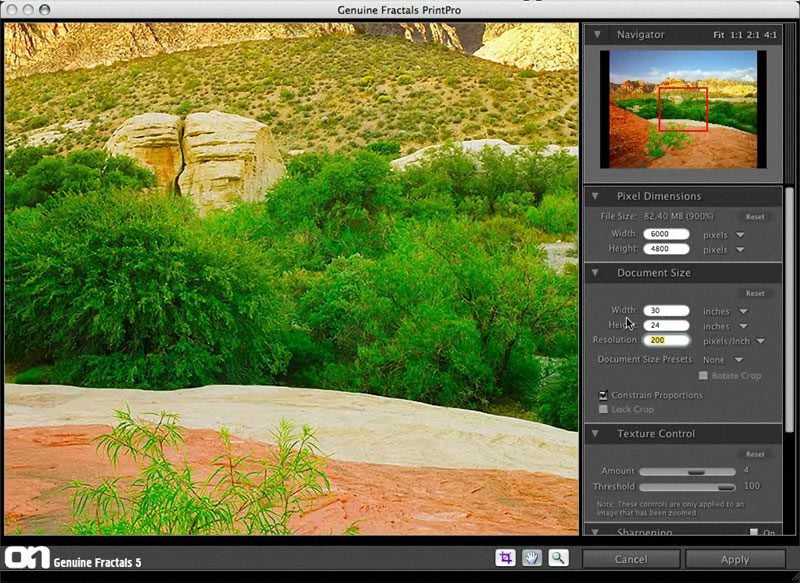Image resolution: width=800 pixels, height=583 pixels.
Task: Reset the Texture Control settings
Action: [x=755, y=454]
